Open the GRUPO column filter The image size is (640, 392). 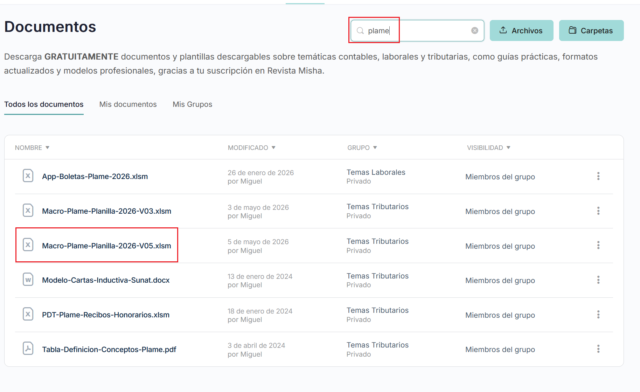click(x=362, y=147)
